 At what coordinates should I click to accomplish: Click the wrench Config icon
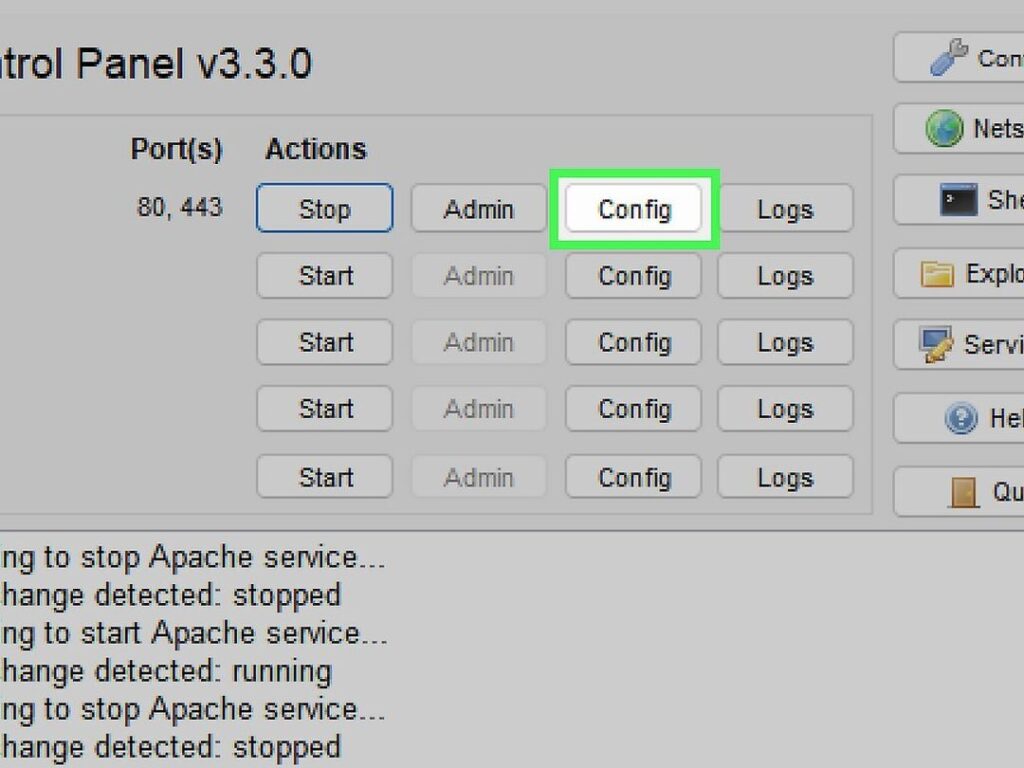[x=949, y=57]
